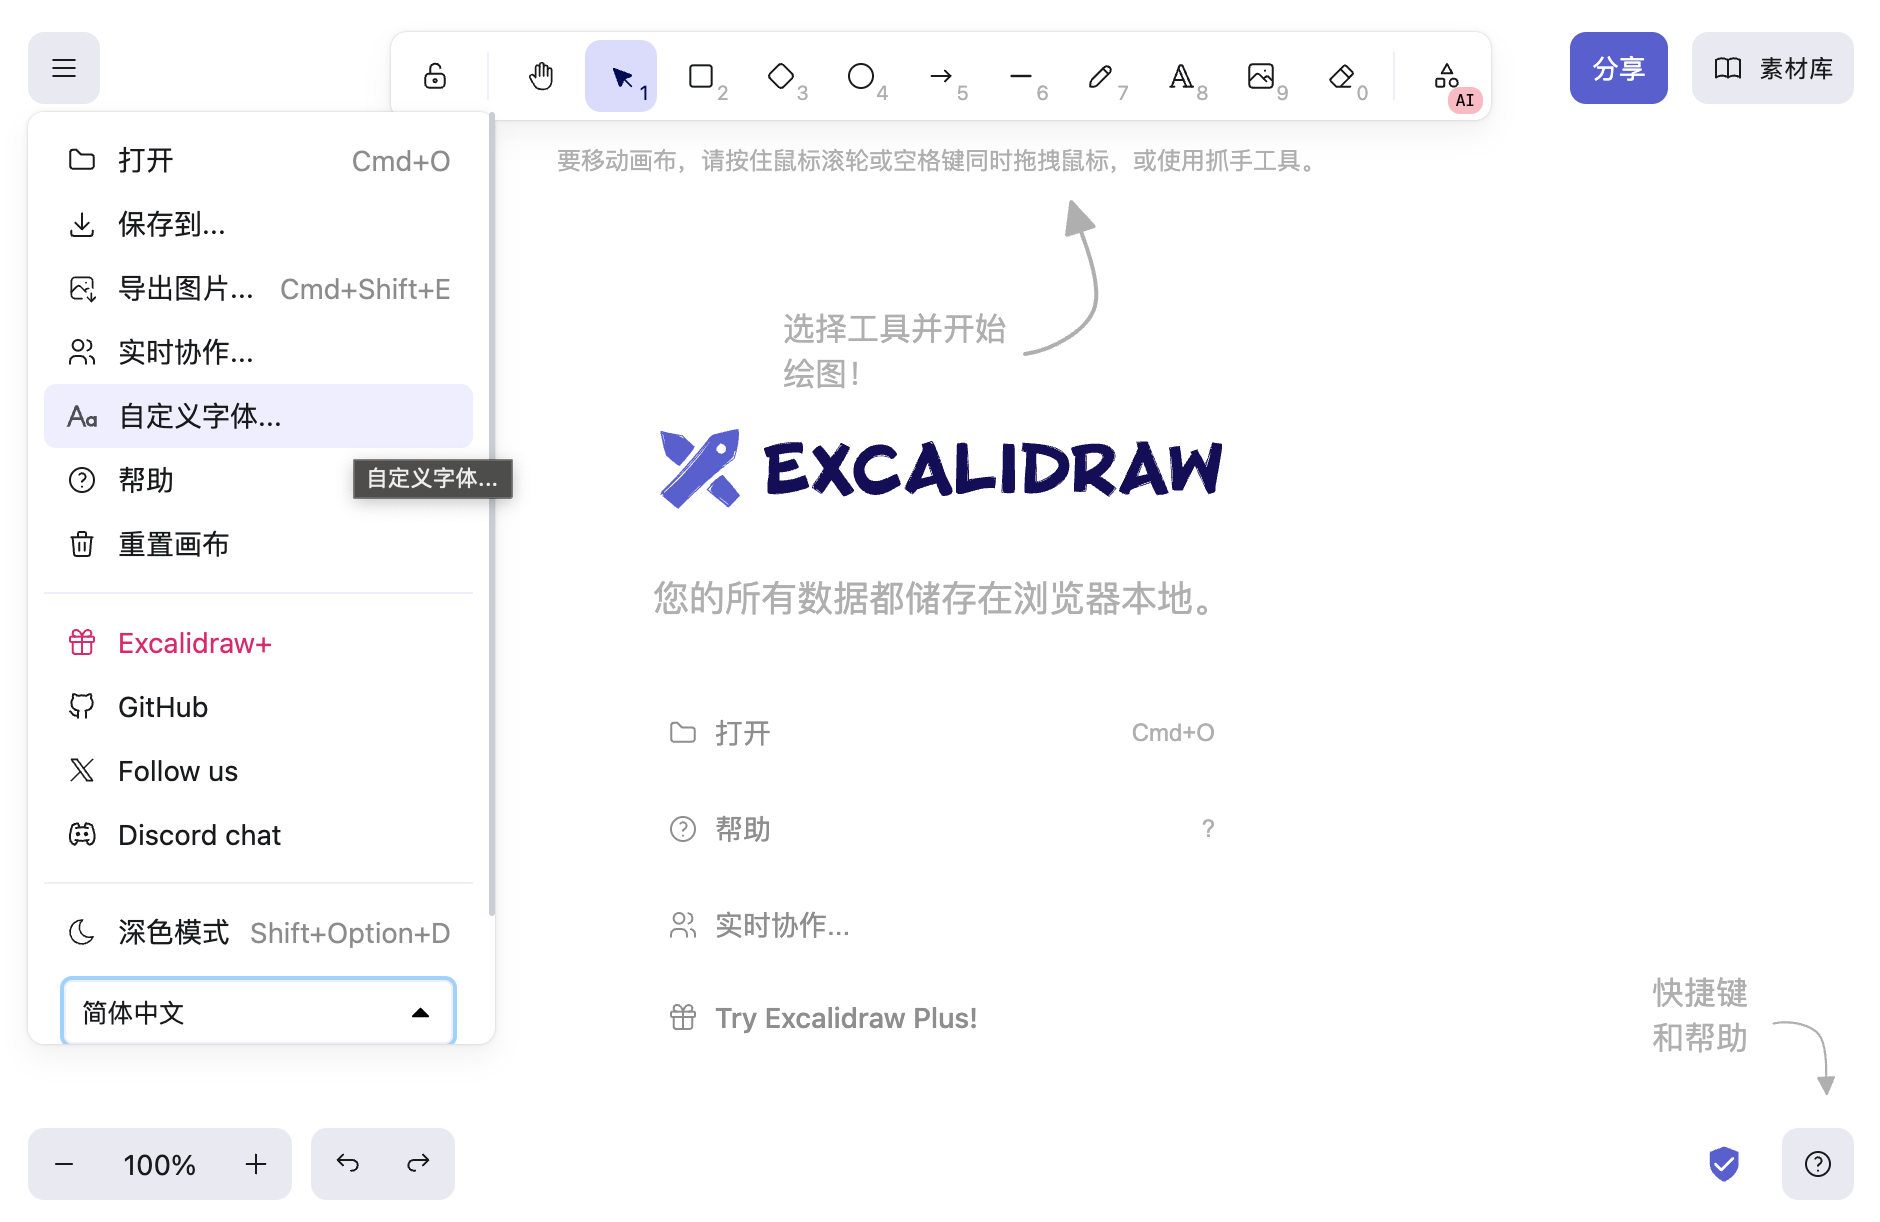Expand the 简体中文 language dropdown

click(258, 1012)
